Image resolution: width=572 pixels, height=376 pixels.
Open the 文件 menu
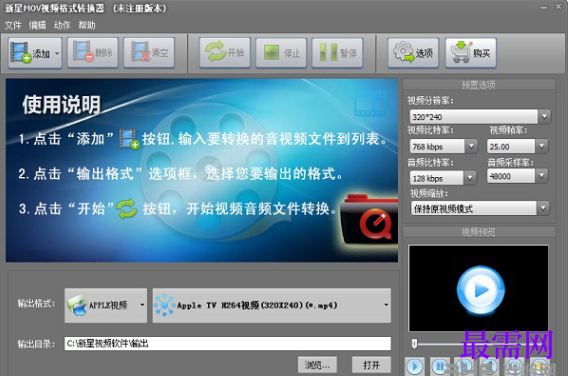[13, 25]
